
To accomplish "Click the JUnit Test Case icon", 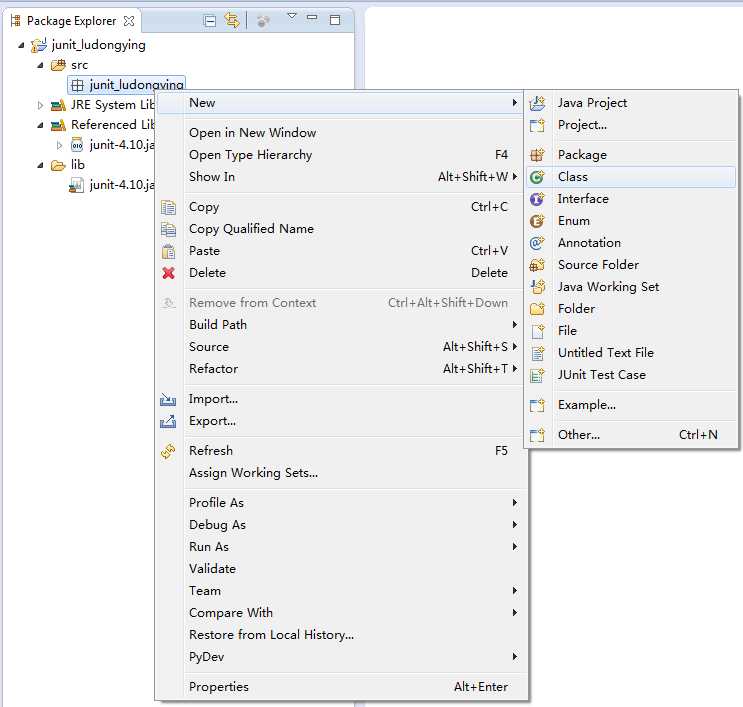I will click(x=537, y=375).
